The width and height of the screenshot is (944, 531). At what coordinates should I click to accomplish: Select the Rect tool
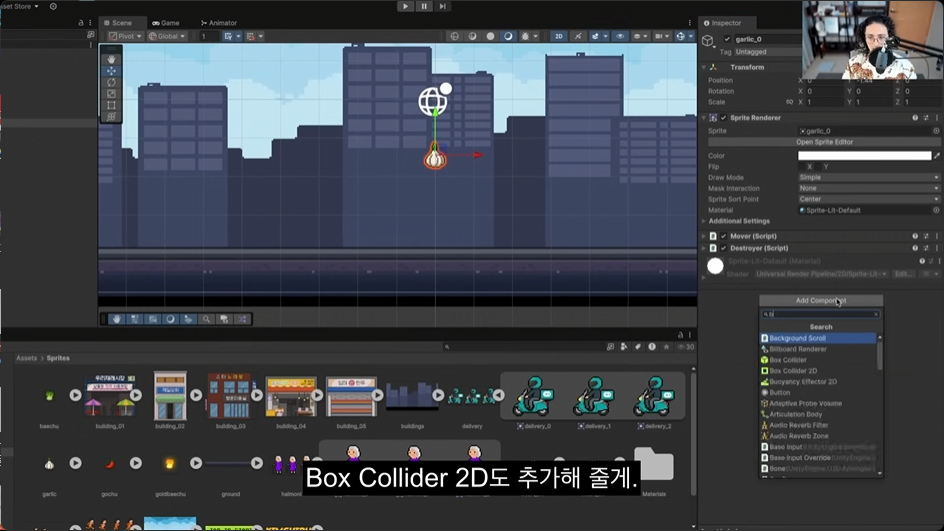pyautogui.click(x=111, y=105)
